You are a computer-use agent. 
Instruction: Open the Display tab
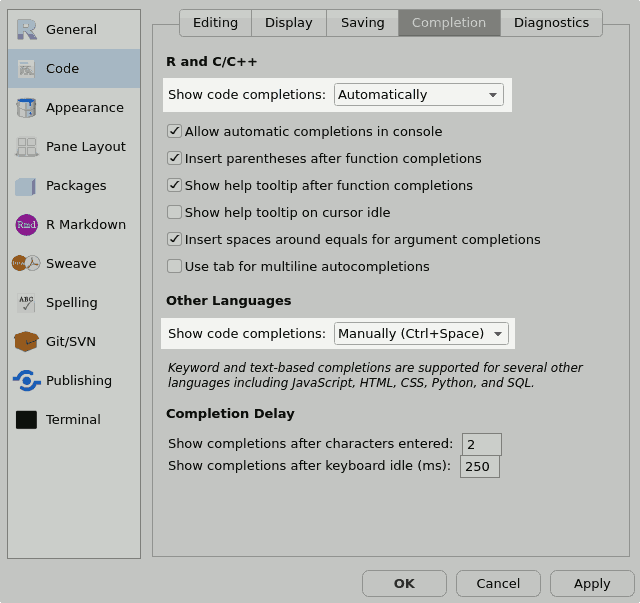click(x=289, y=23)
